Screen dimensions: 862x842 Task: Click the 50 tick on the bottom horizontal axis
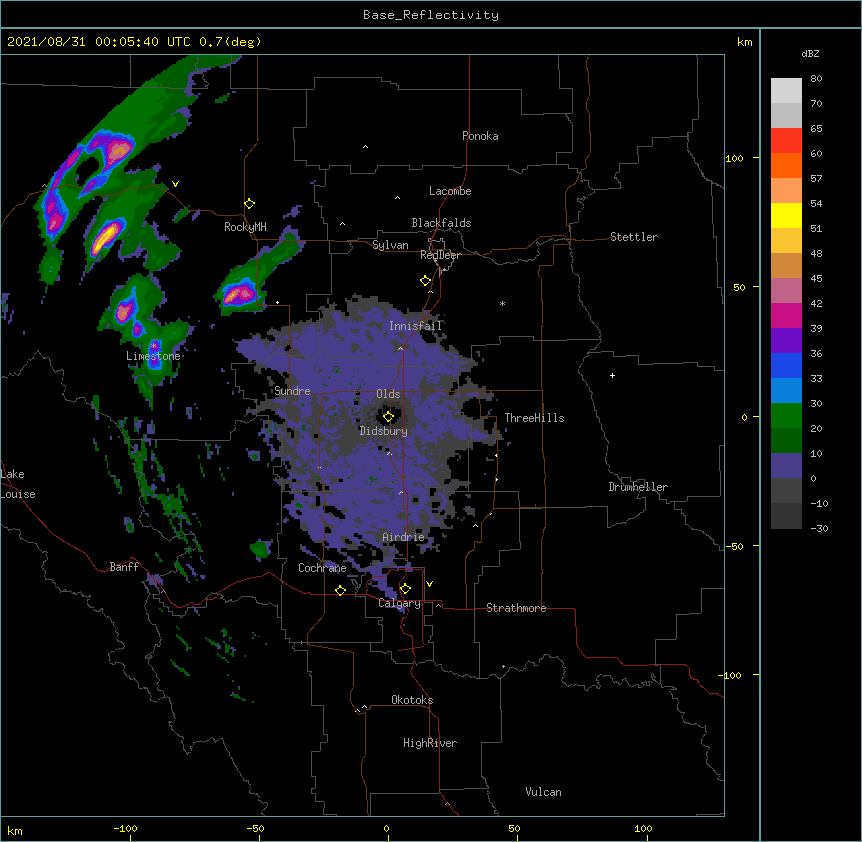click(x=514, y=829)
